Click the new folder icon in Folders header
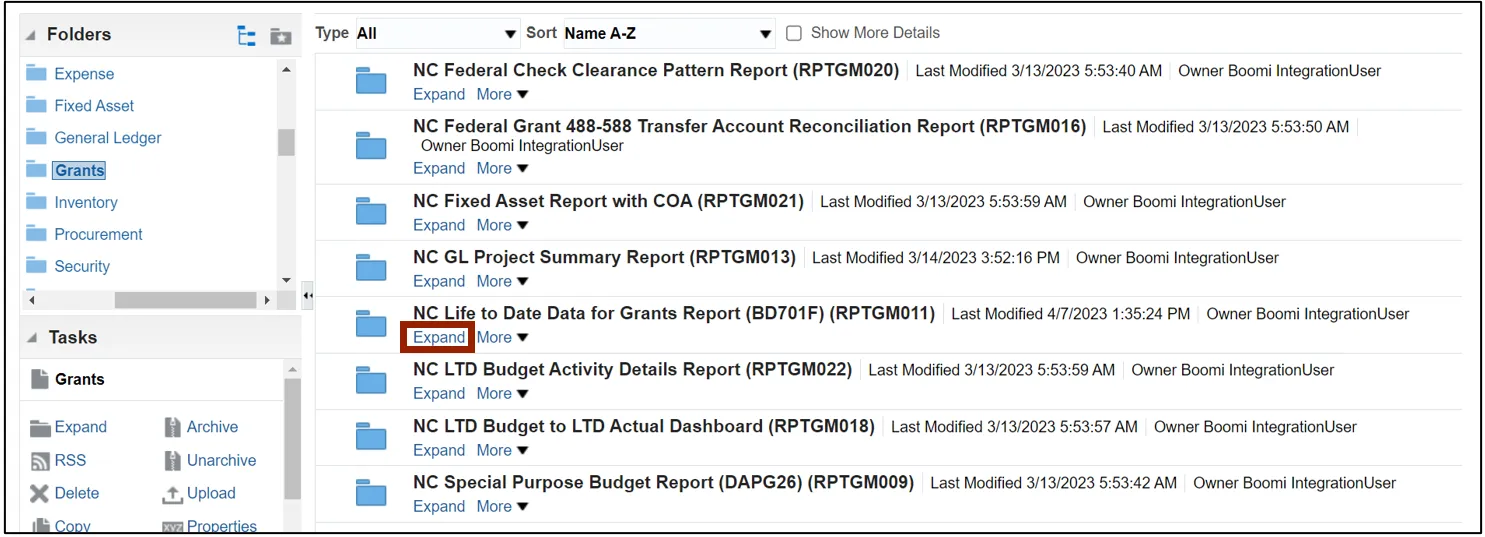This screenshot has height=537, width=1485. (281, 36)
